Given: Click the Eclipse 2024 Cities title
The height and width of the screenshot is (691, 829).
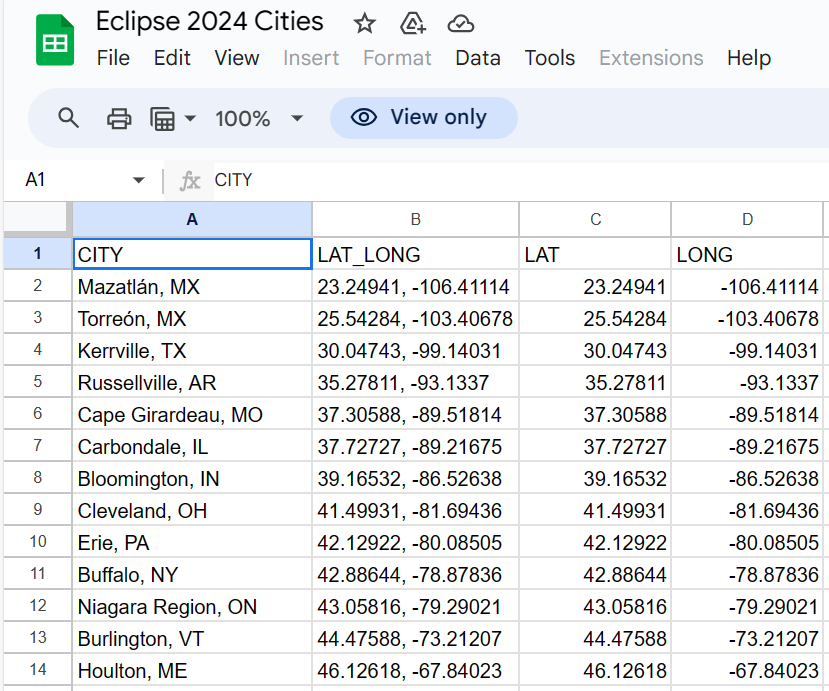Looking at the screenshot, I should (x=210, y=22).
